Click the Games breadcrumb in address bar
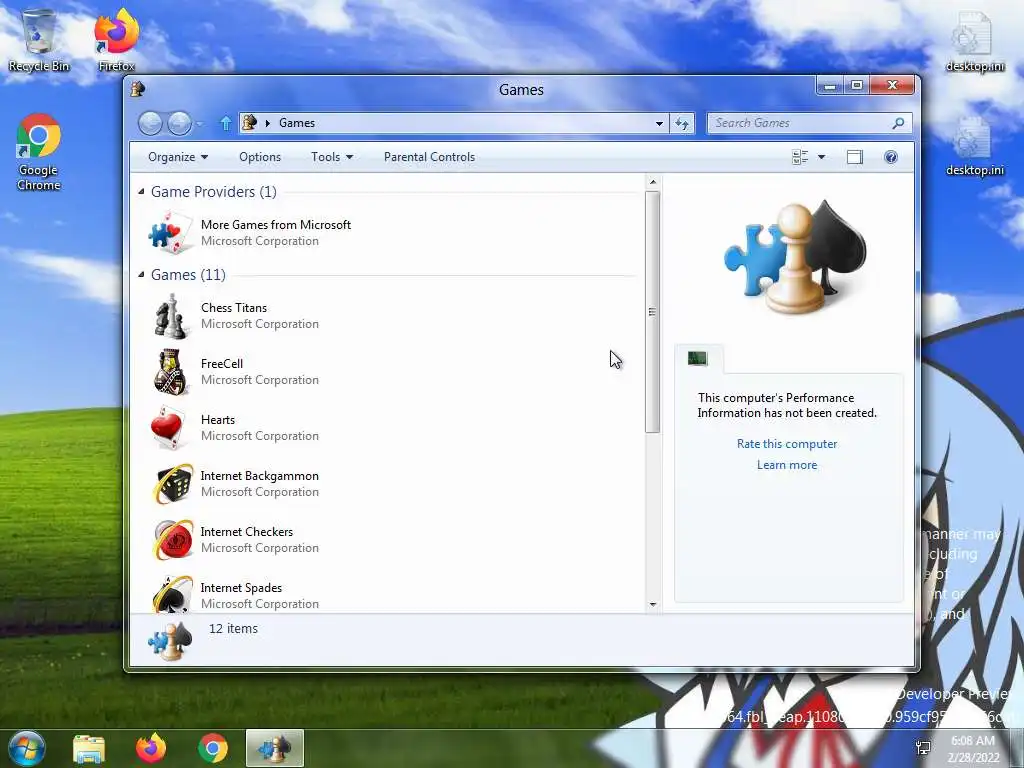This screenshot has height=768, width=1024. click(297, 123)
